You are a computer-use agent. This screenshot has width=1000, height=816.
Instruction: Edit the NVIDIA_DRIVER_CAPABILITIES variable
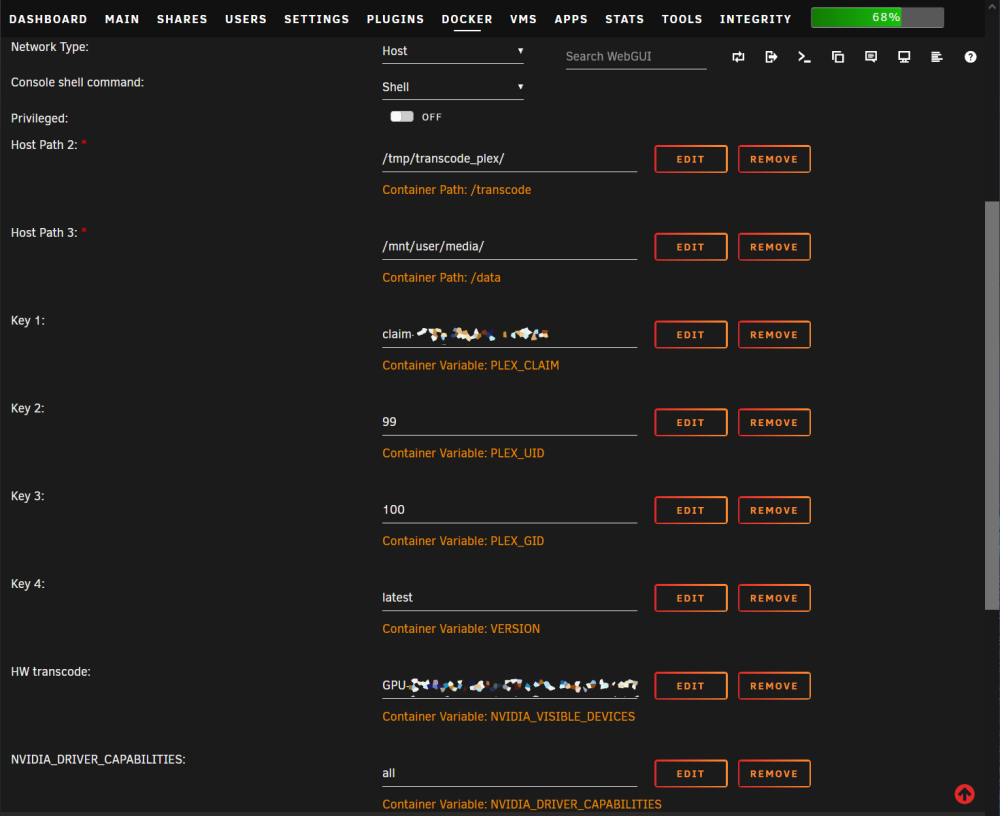[x=691, y=773]
